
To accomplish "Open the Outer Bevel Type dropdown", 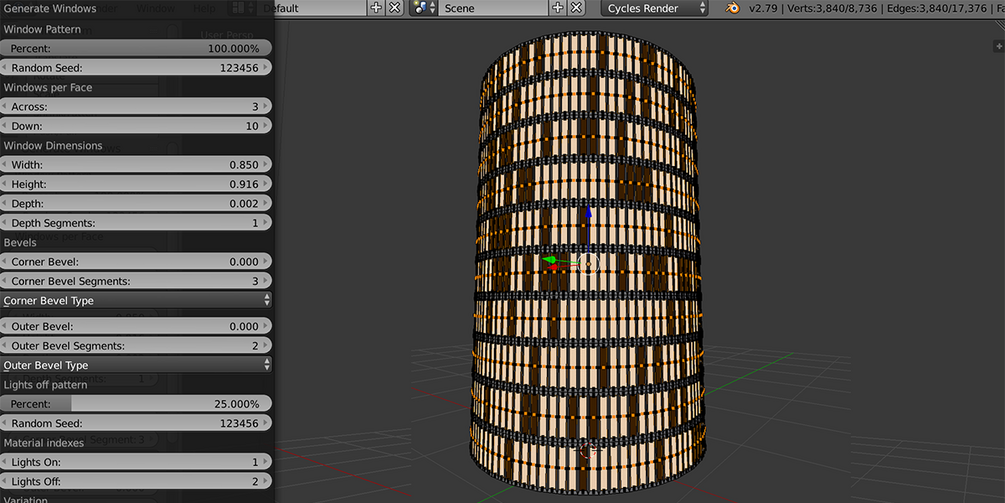I will [136, 365].
